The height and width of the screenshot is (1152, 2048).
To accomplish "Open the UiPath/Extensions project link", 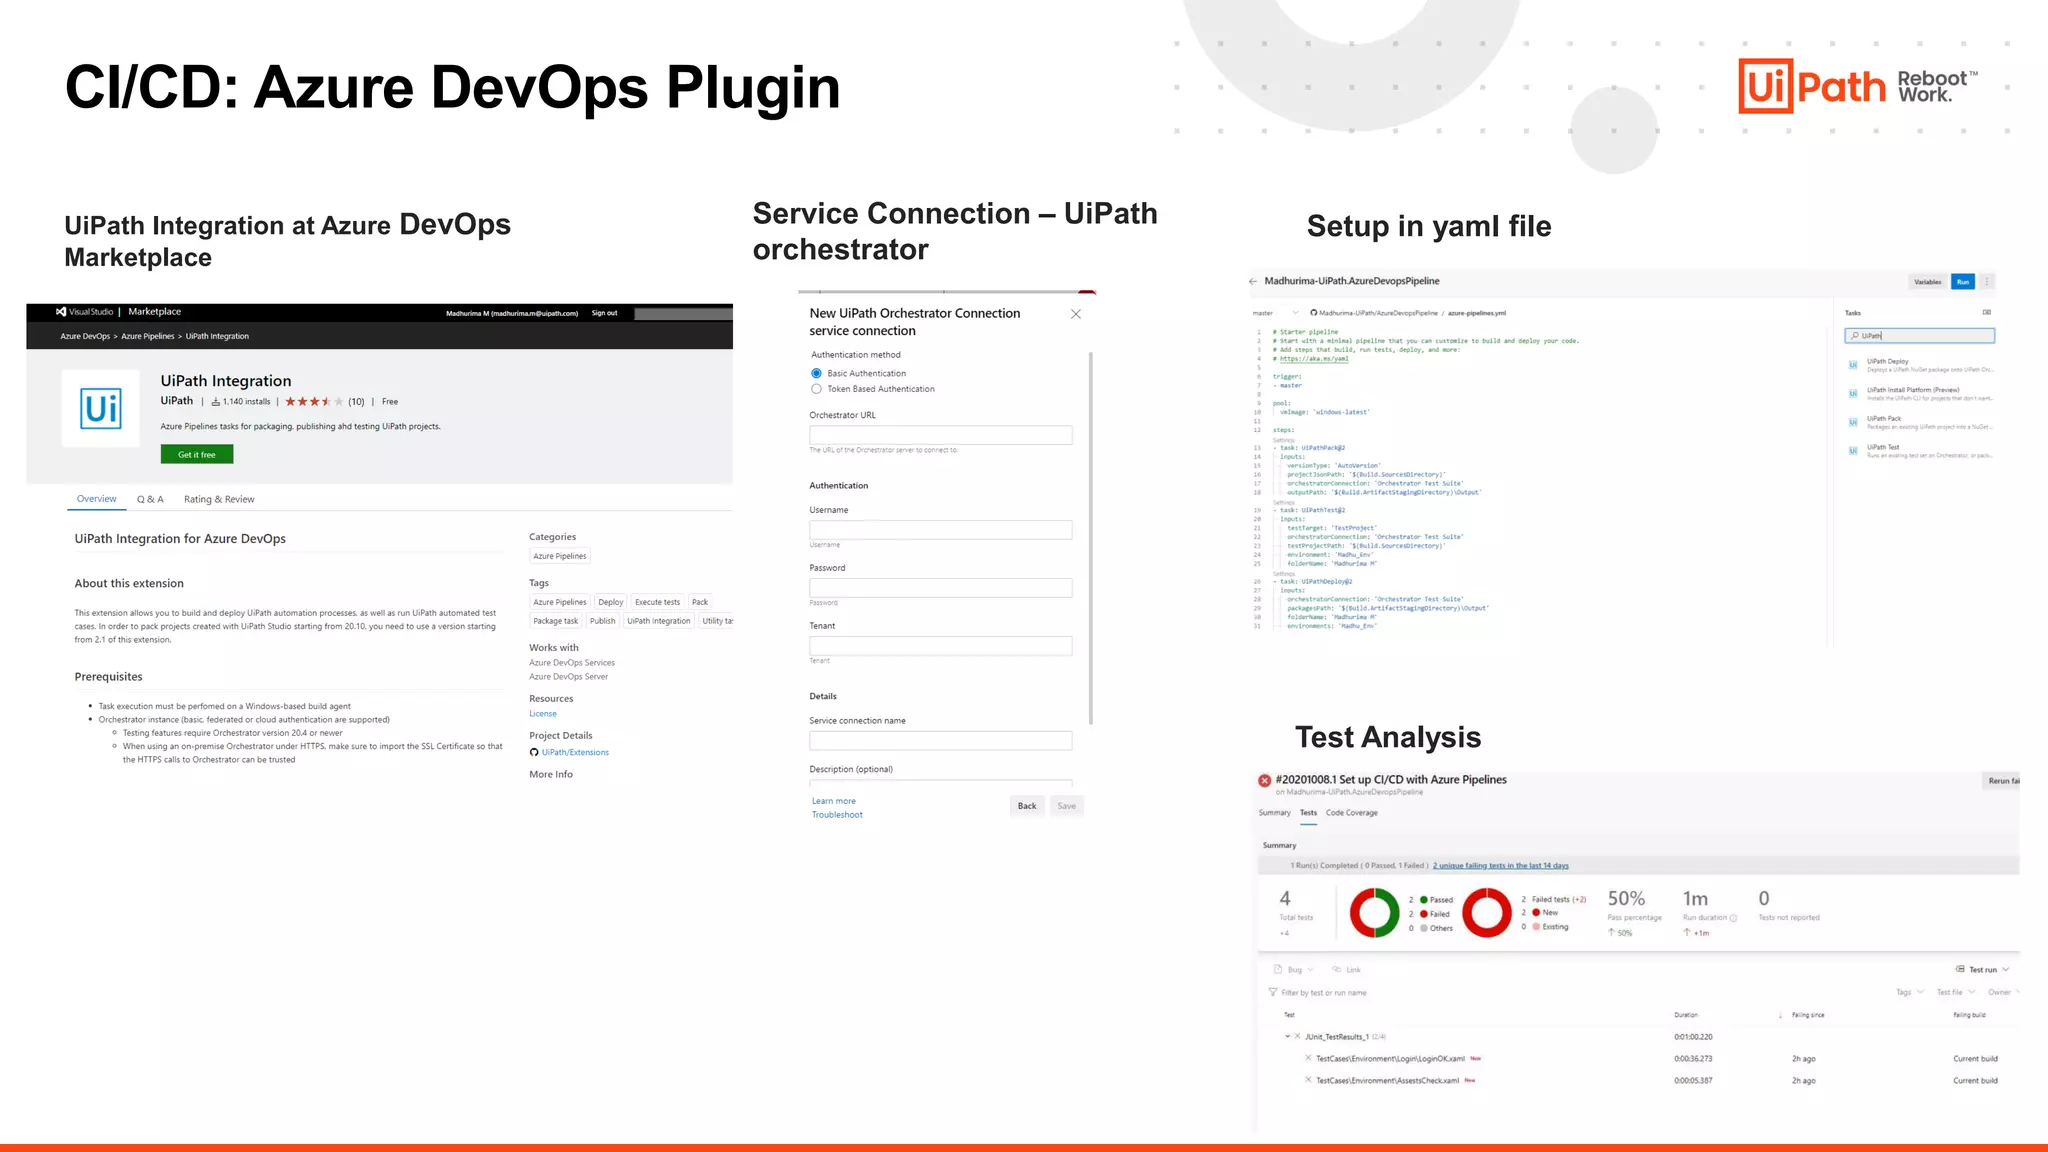I will pyautogui.click(x=575, y=753).
